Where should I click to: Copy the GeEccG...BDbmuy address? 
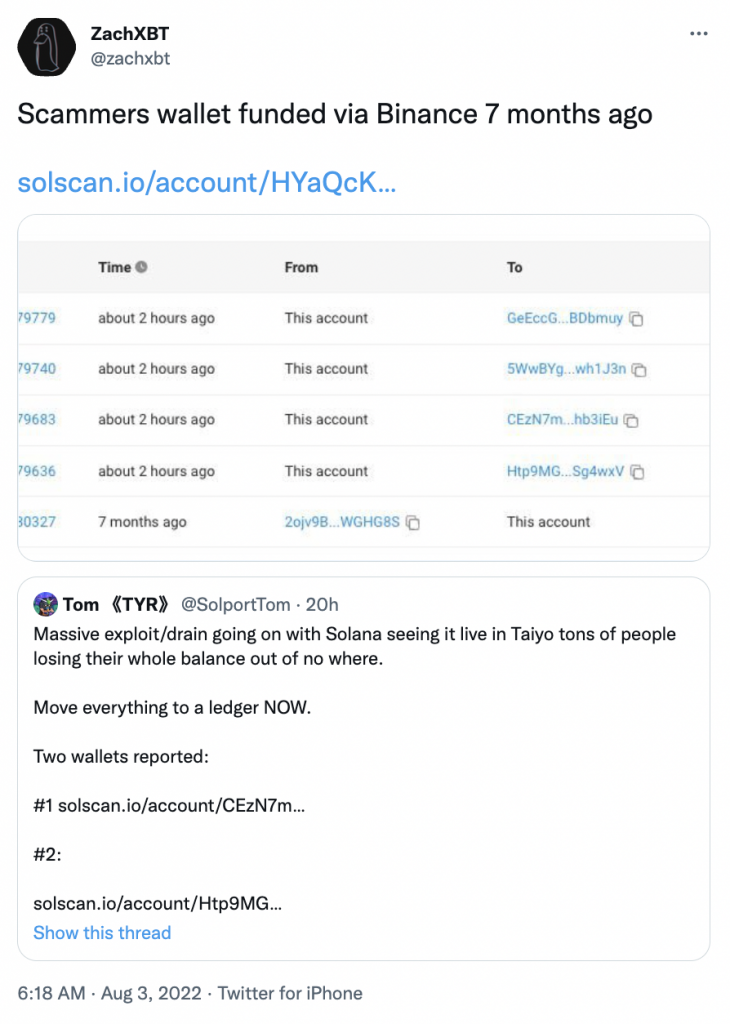pyautogui.click(x=636, y=319)
